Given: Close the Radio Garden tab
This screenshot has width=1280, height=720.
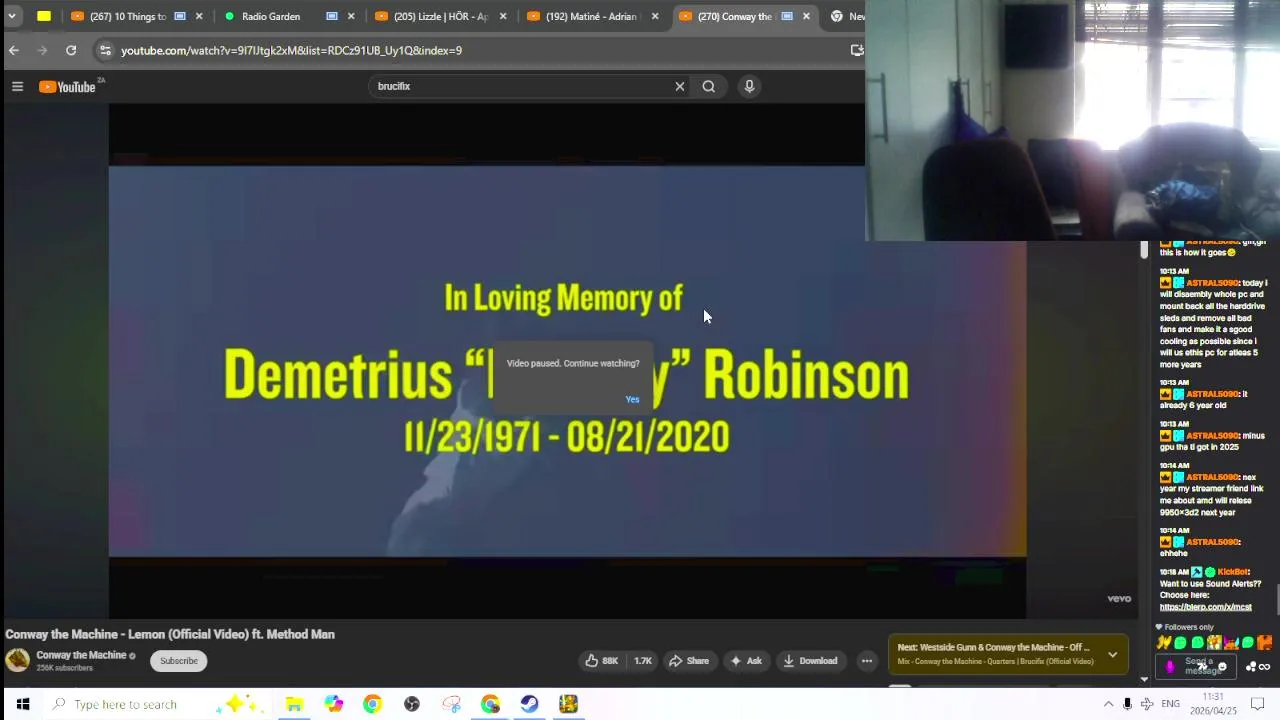Looking at the screenshot, I should pos(351,16).
